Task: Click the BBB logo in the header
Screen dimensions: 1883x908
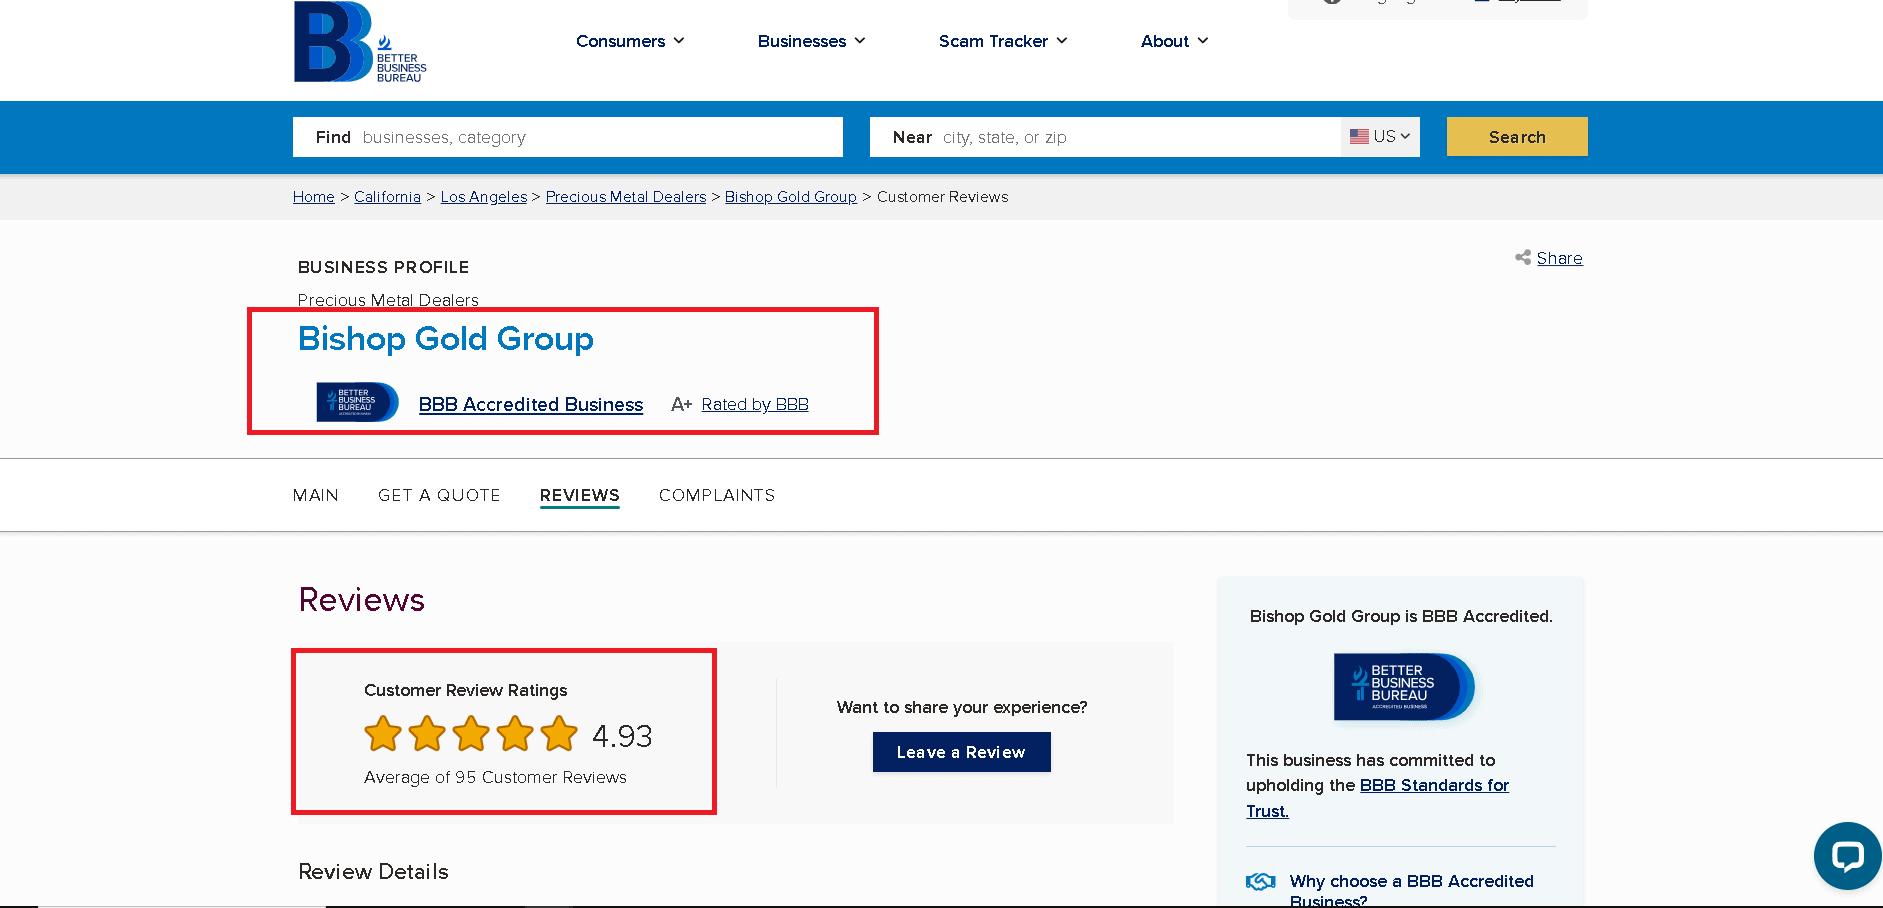Action: [x=359, y=41]
